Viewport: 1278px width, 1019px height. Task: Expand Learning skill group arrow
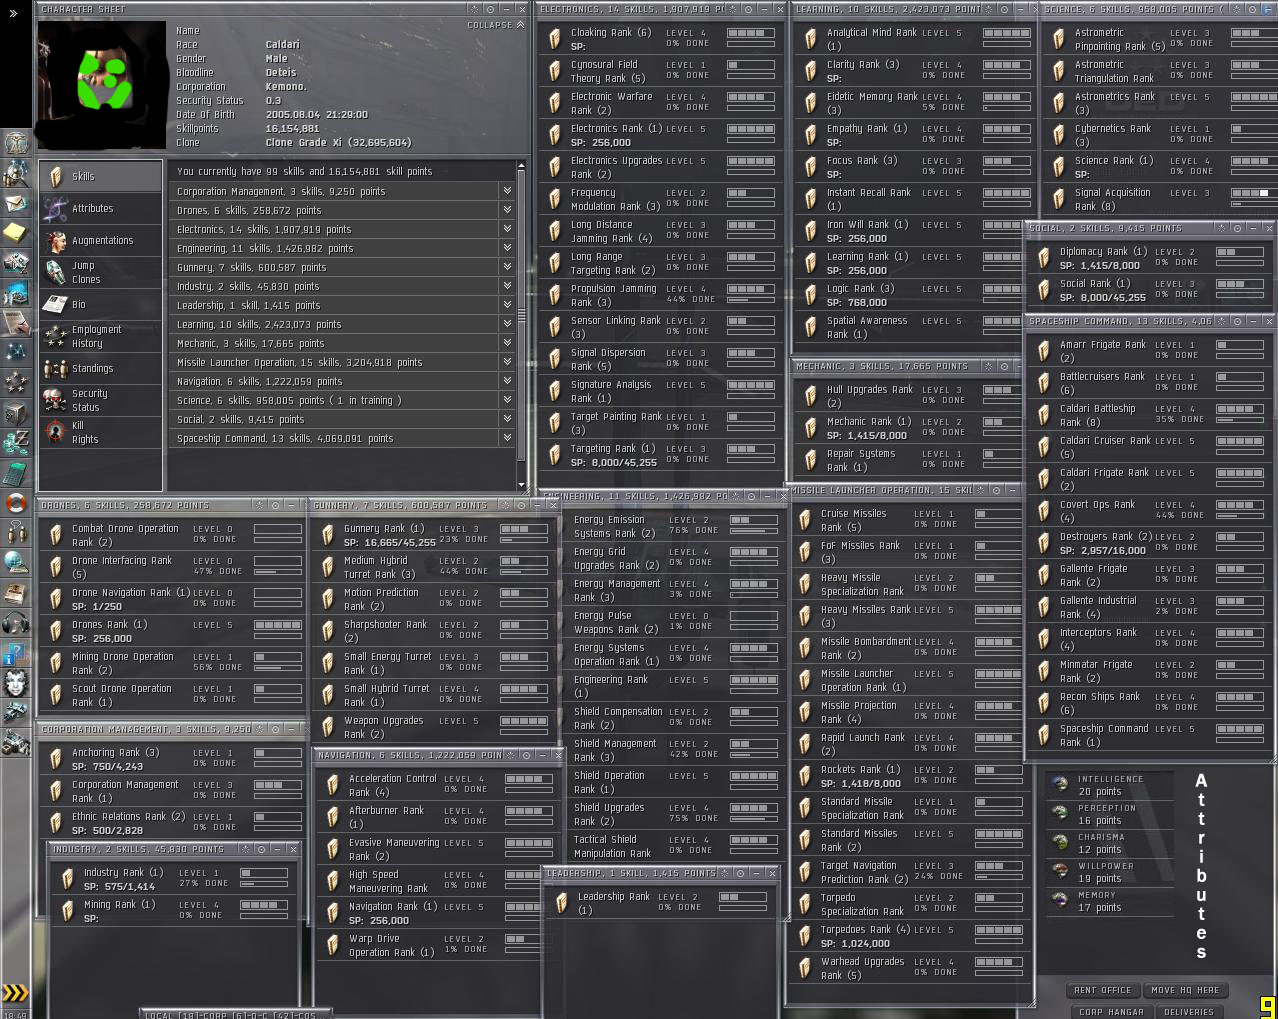pyautogui.click(x=508, y=324)
